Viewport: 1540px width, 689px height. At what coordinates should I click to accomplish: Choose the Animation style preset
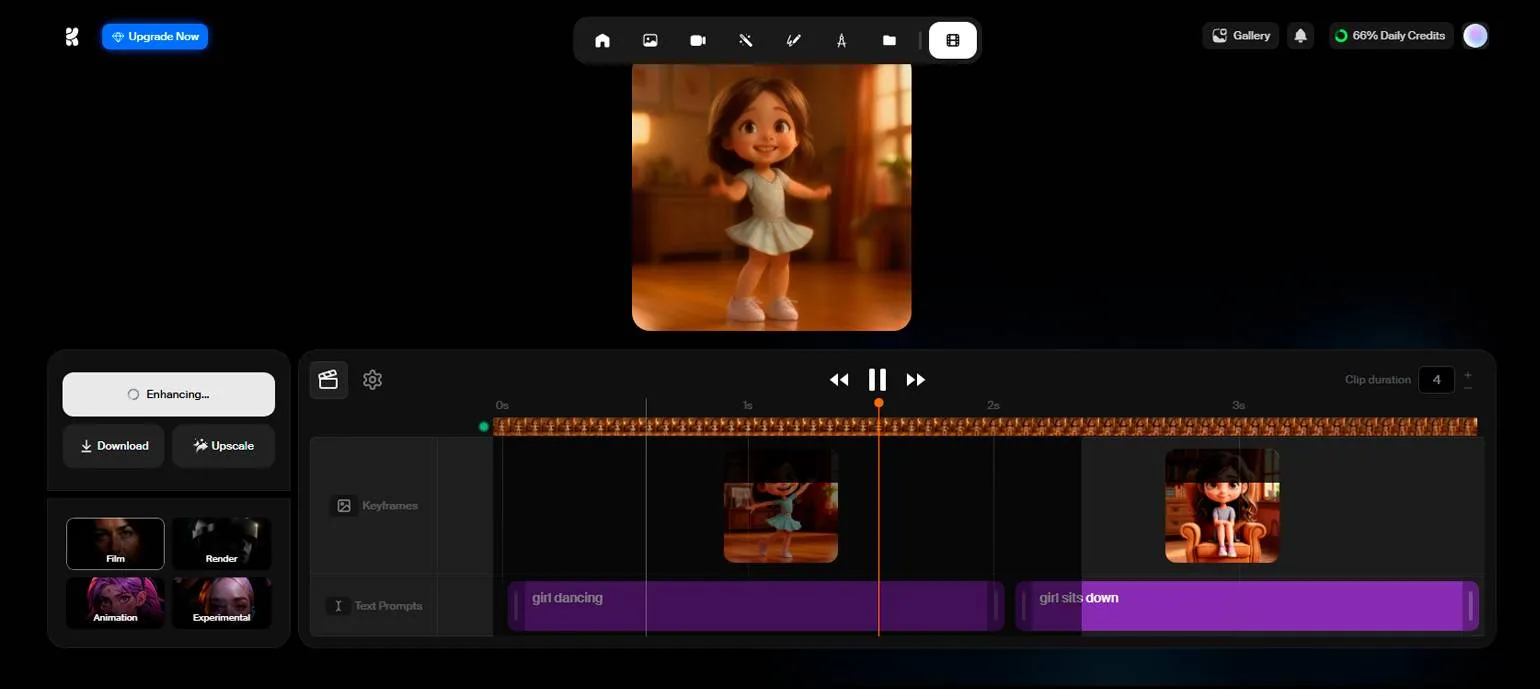tap(115, 602)
